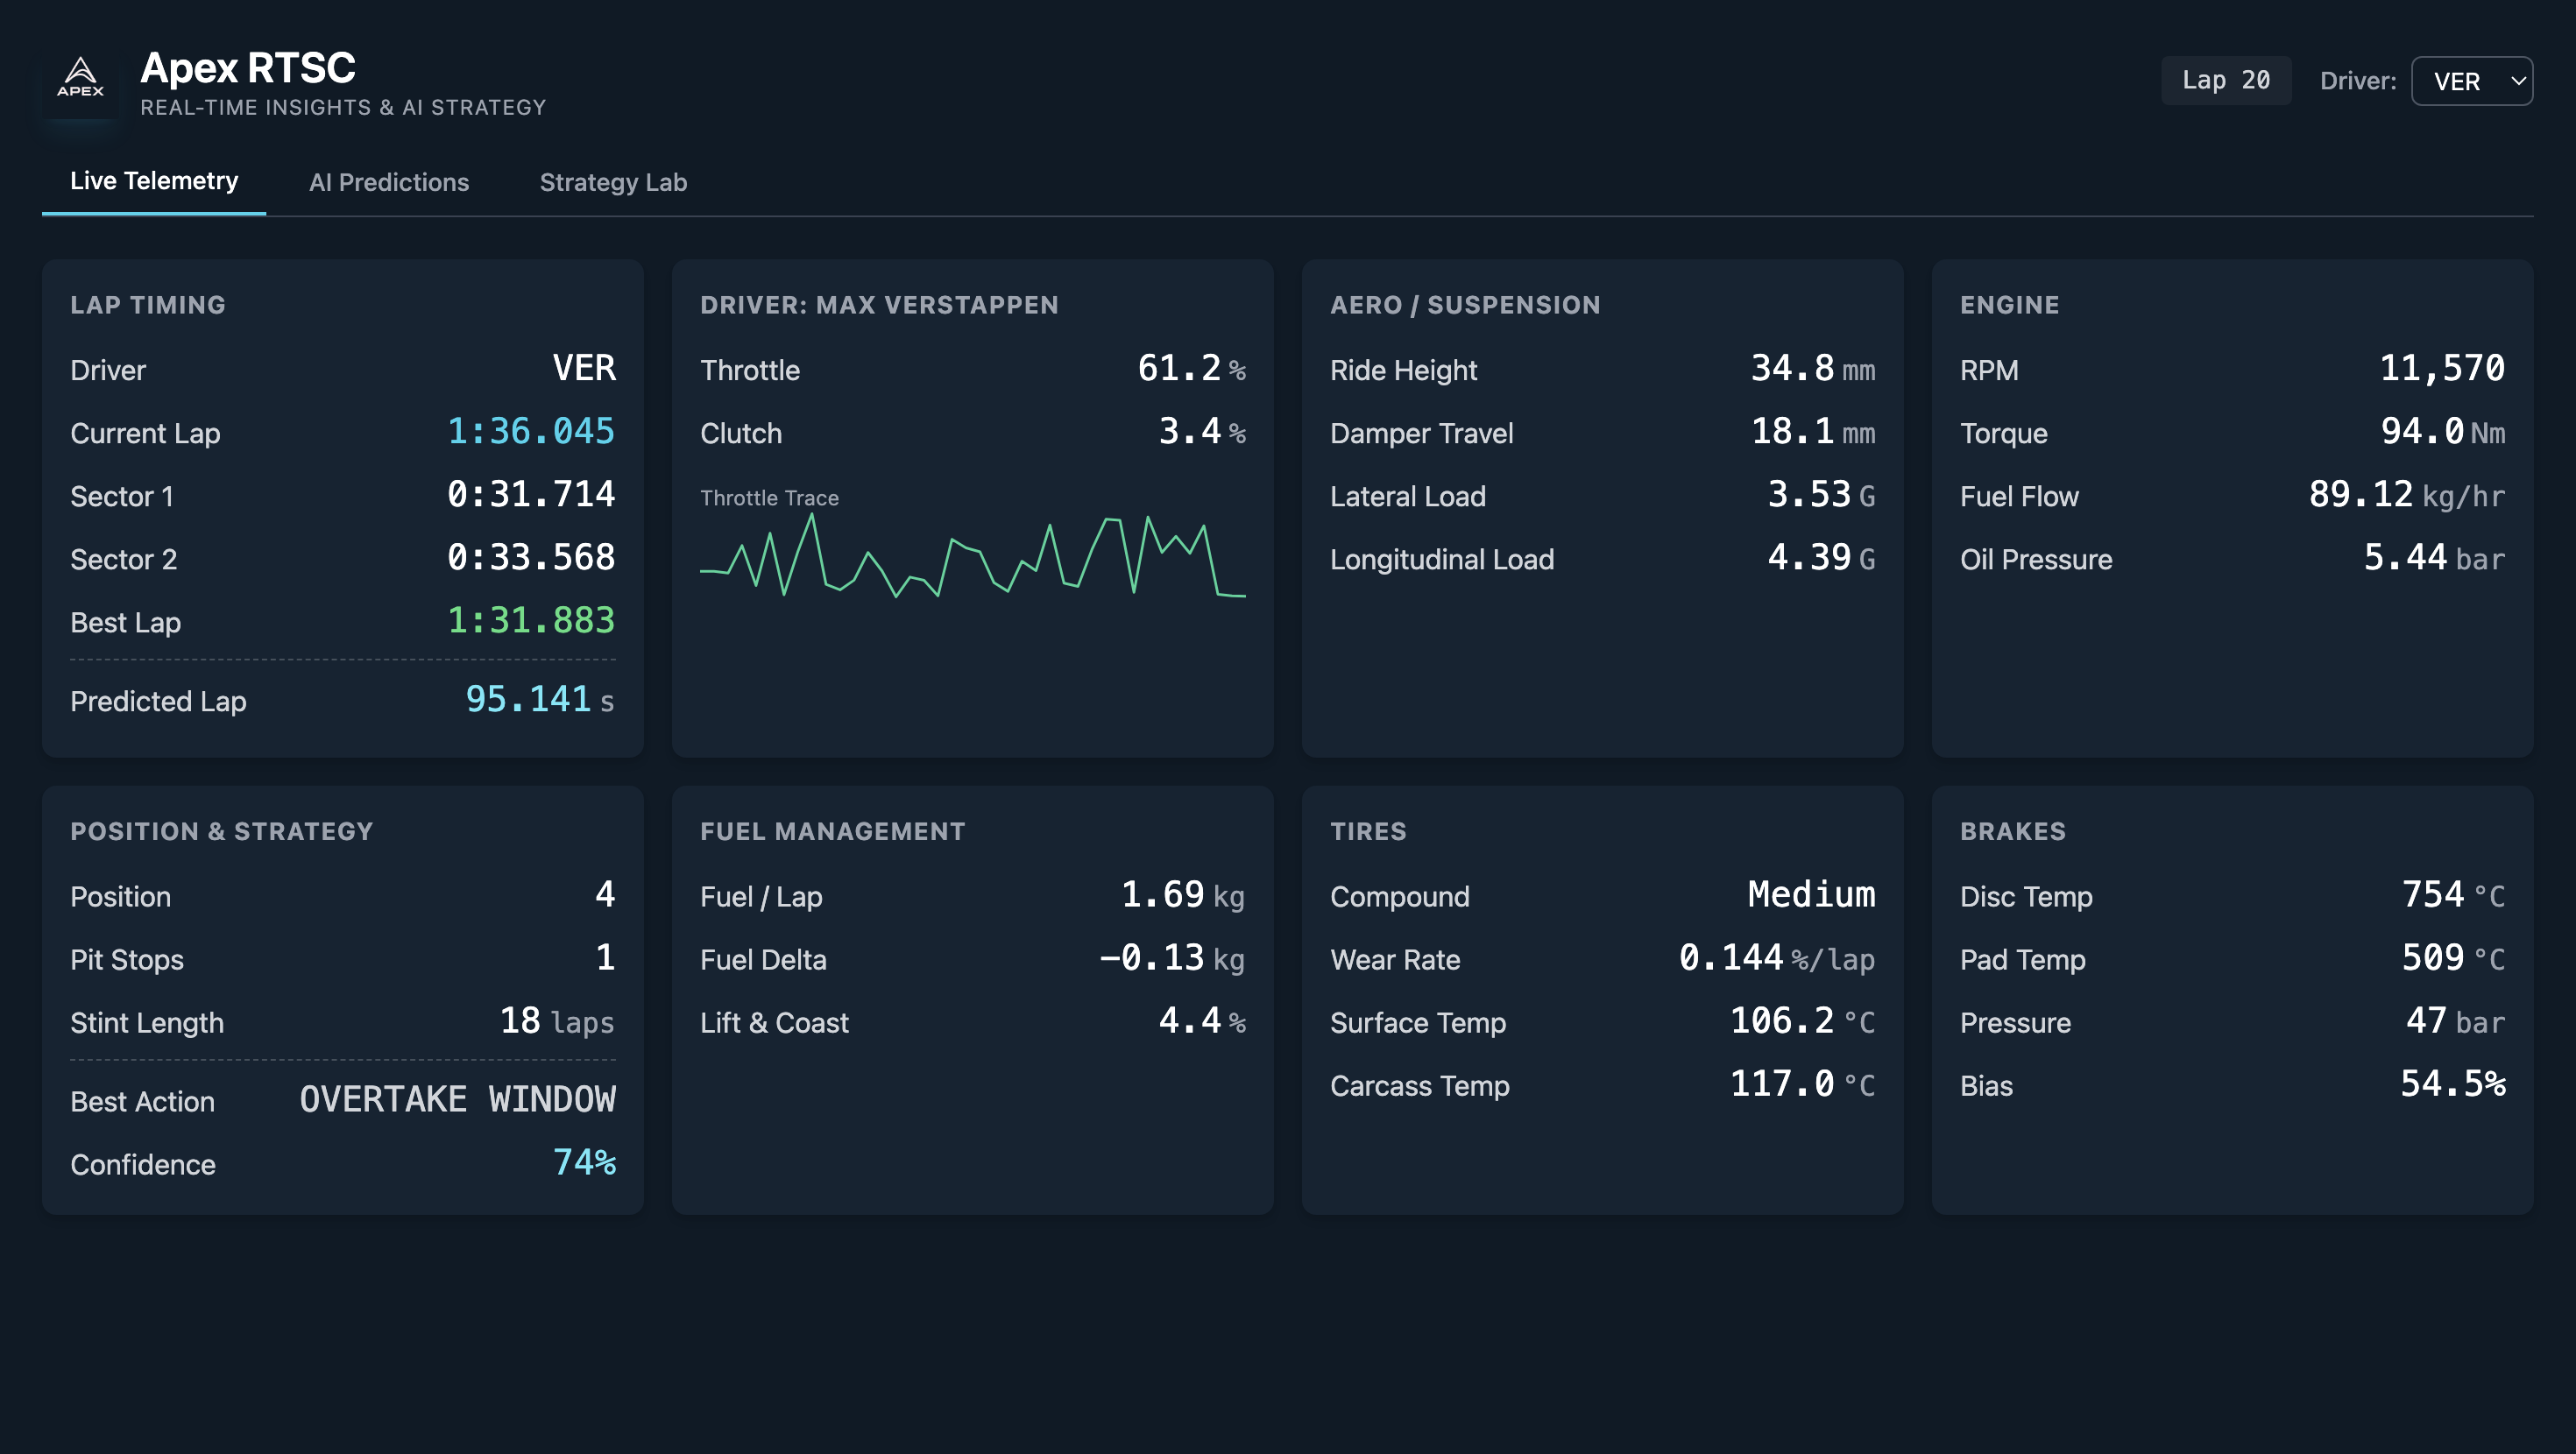Screen dimensions: 2576x1454
Task: Click the dropdown chevron arrow next to VER
Action: coord(2517,81)
